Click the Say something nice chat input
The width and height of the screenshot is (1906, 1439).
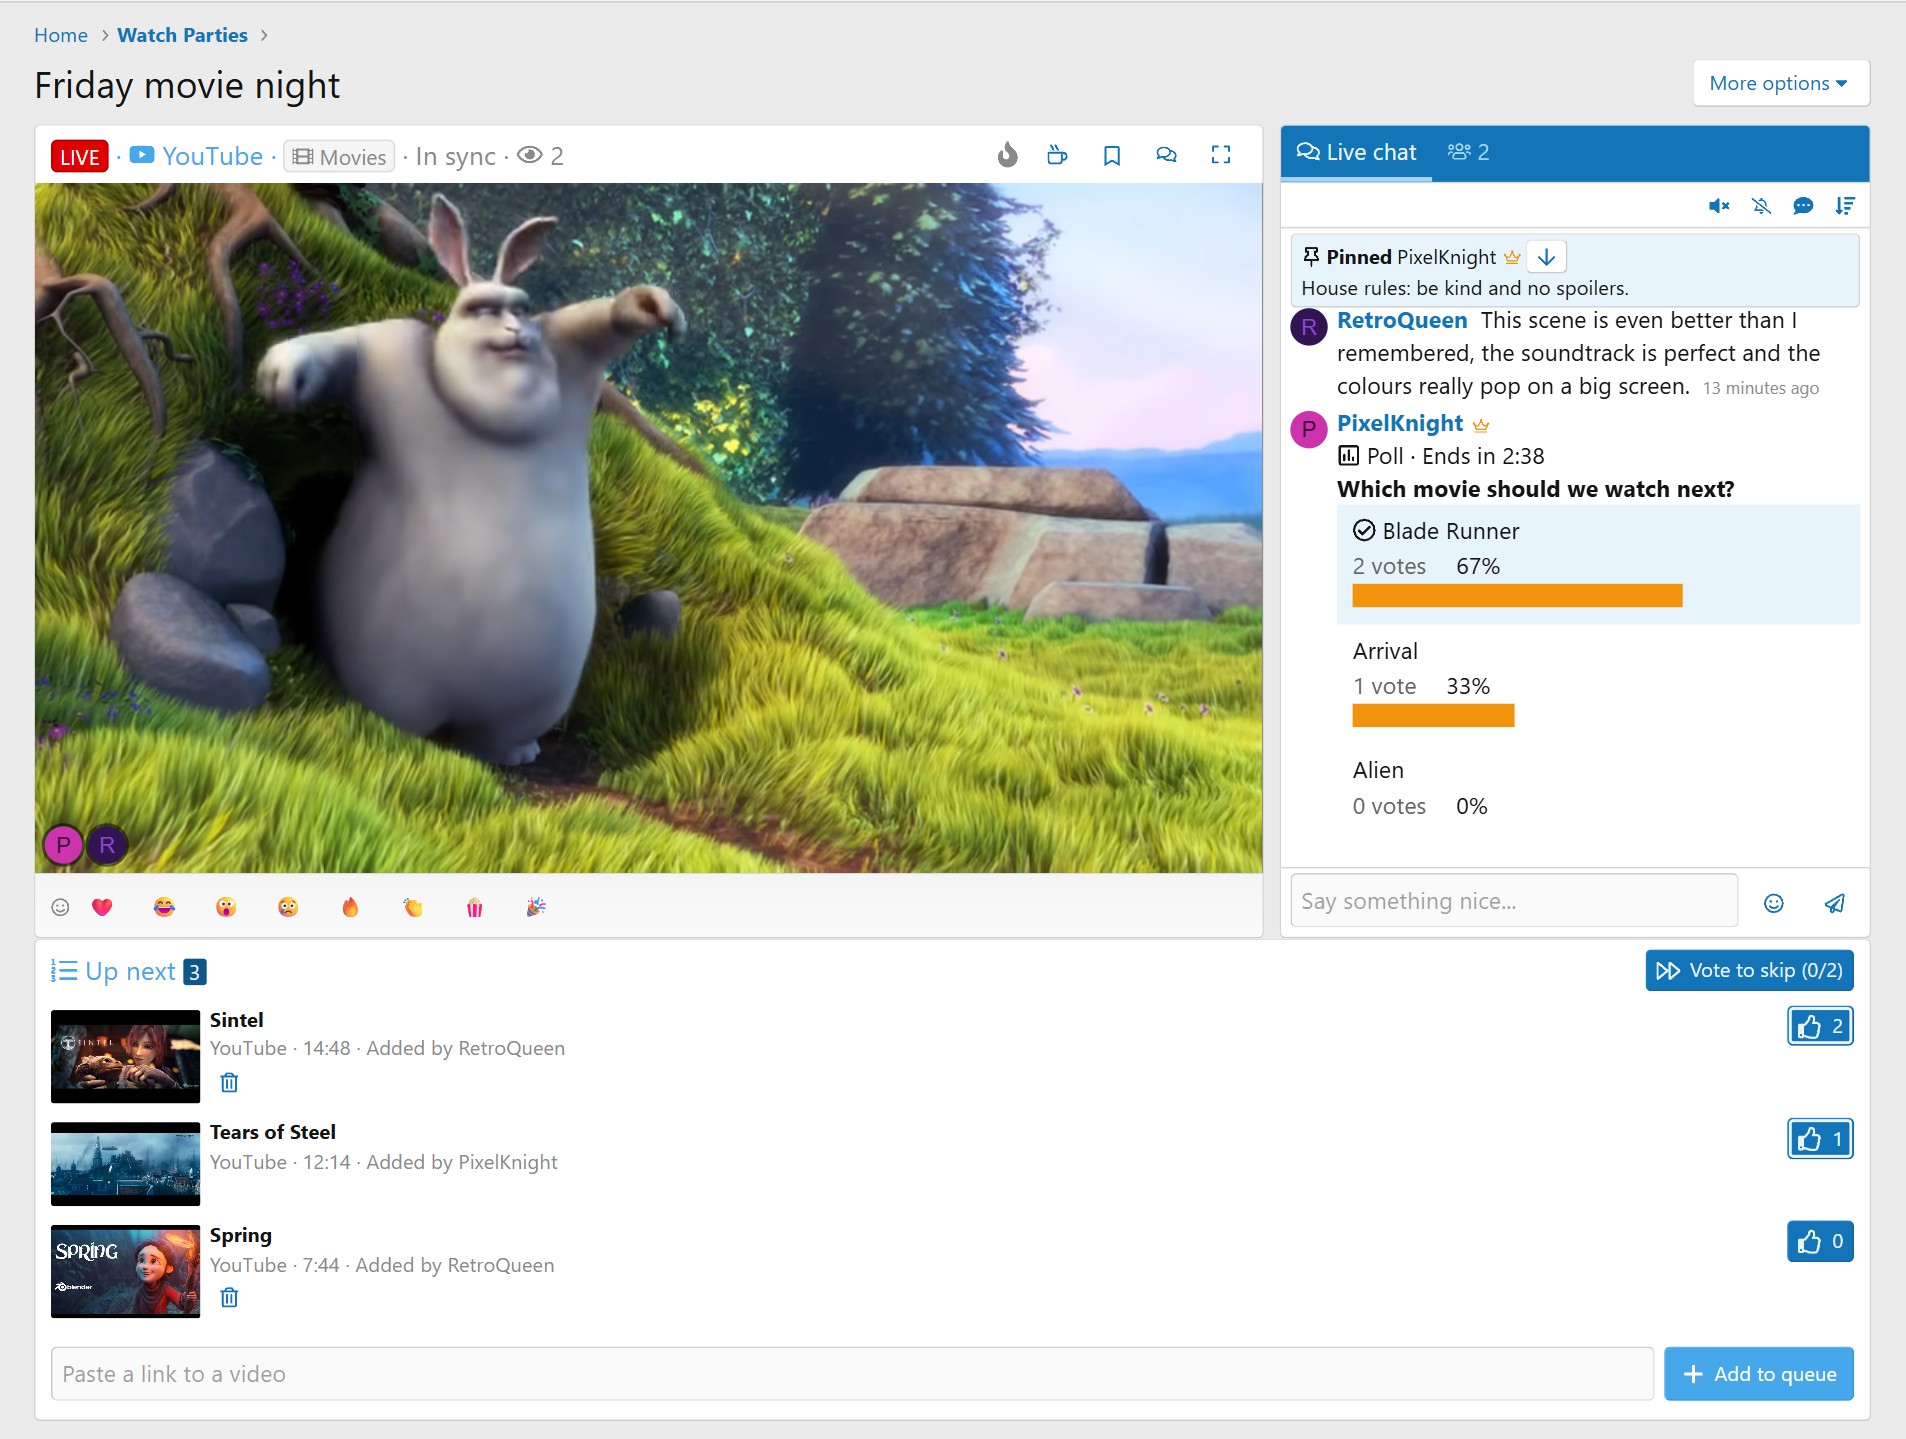(x=1514, y=901)
